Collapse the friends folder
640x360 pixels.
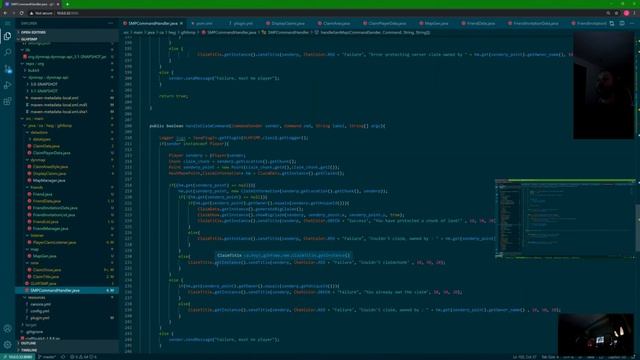pyautogui.click(x=67, y=187)
